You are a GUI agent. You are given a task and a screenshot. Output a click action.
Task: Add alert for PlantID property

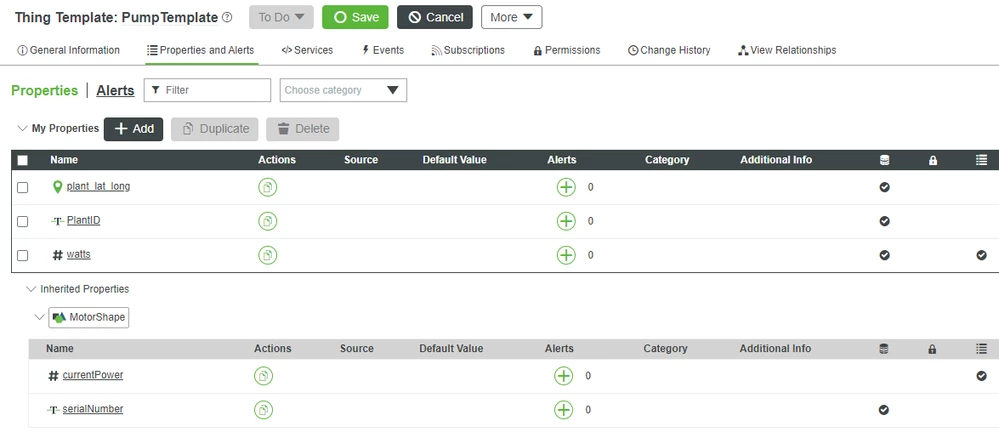566,221
